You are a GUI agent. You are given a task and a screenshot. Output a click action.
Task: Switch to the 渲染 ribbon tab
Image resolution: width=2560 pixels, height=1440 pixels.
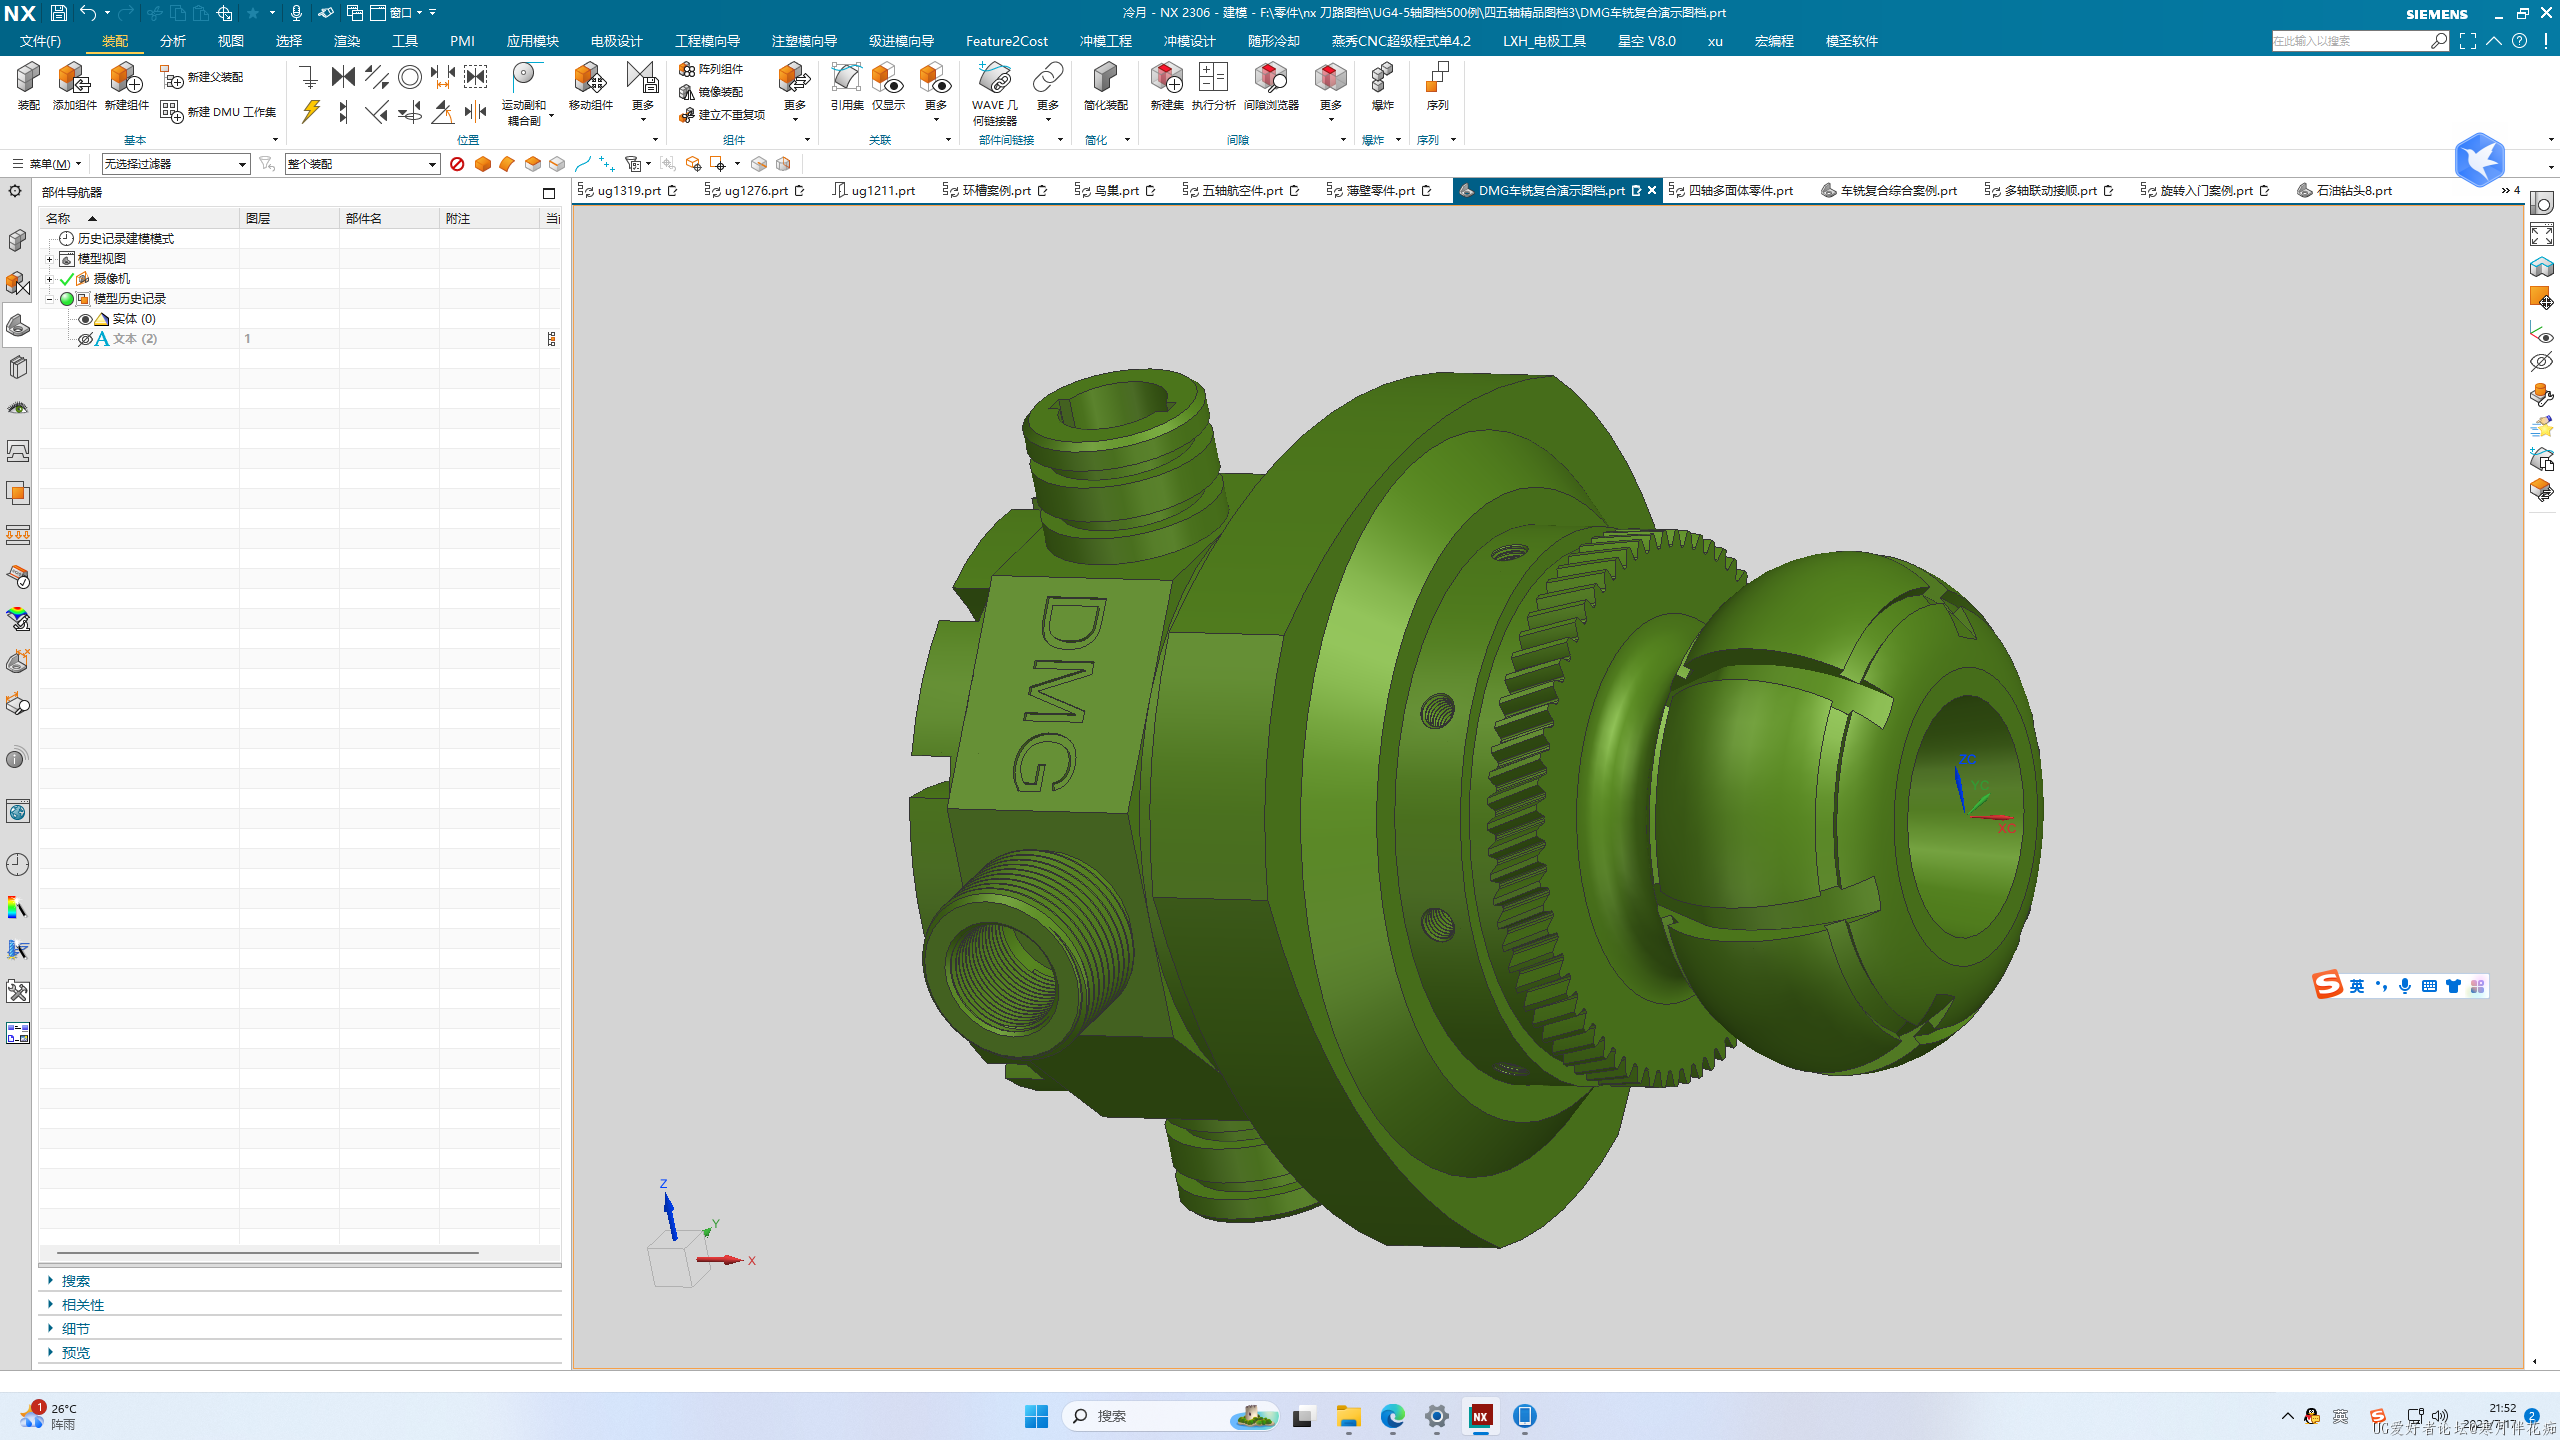(346, 41)
